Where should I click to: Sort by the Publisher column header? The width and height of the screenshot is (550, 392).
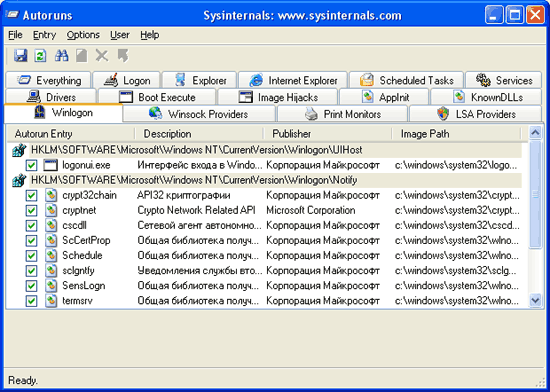click(327, 134)
